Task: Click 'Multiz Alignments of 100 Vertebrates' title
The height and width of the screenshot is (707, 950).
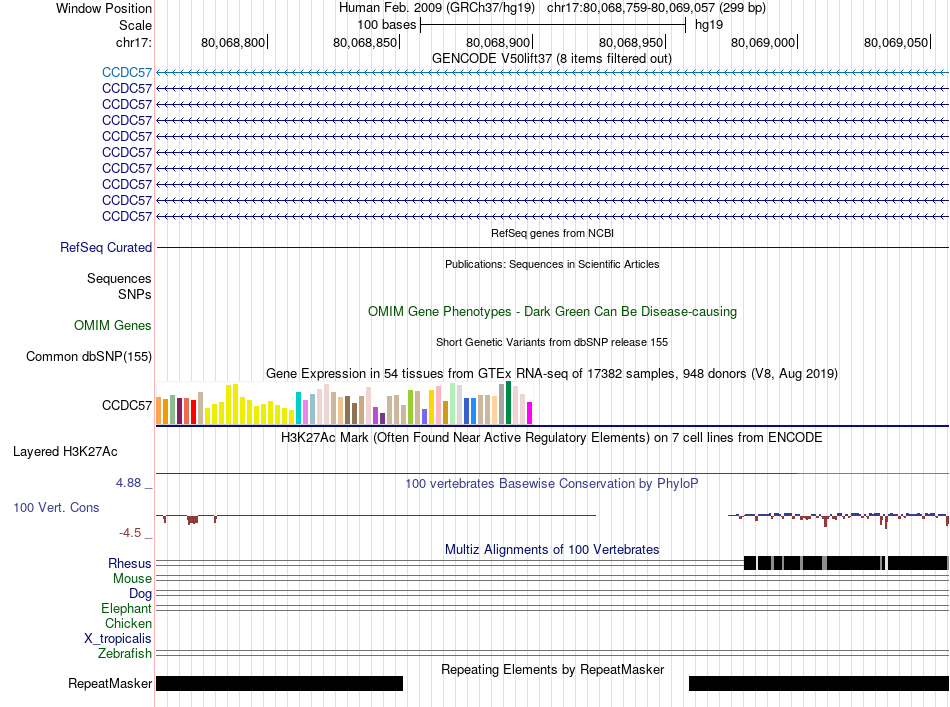Action: click(552, 549)
